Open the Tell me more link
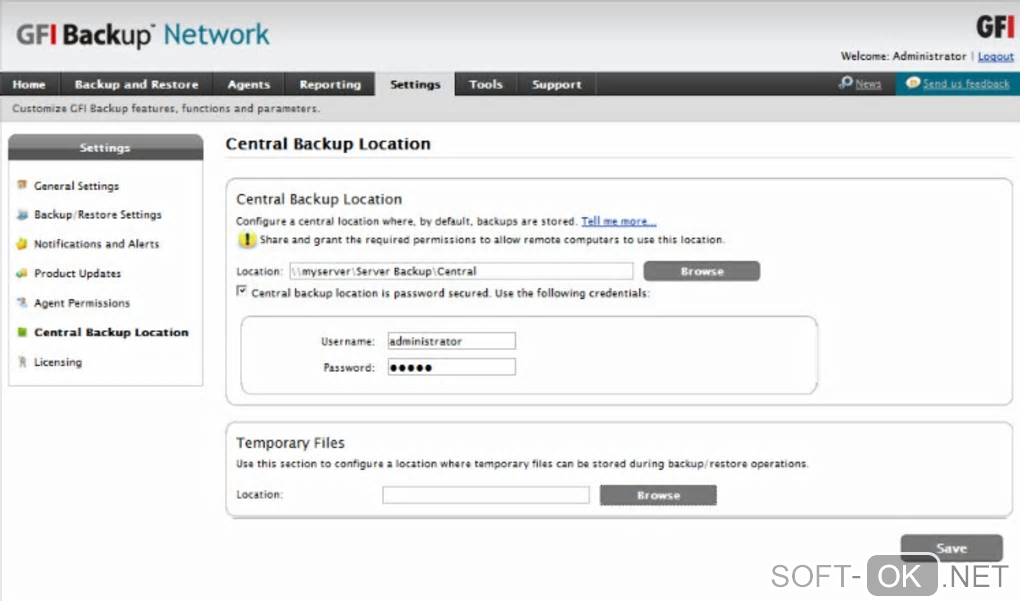The width and height of the screenshot is (1020, 601). click(x=619, y=221)
